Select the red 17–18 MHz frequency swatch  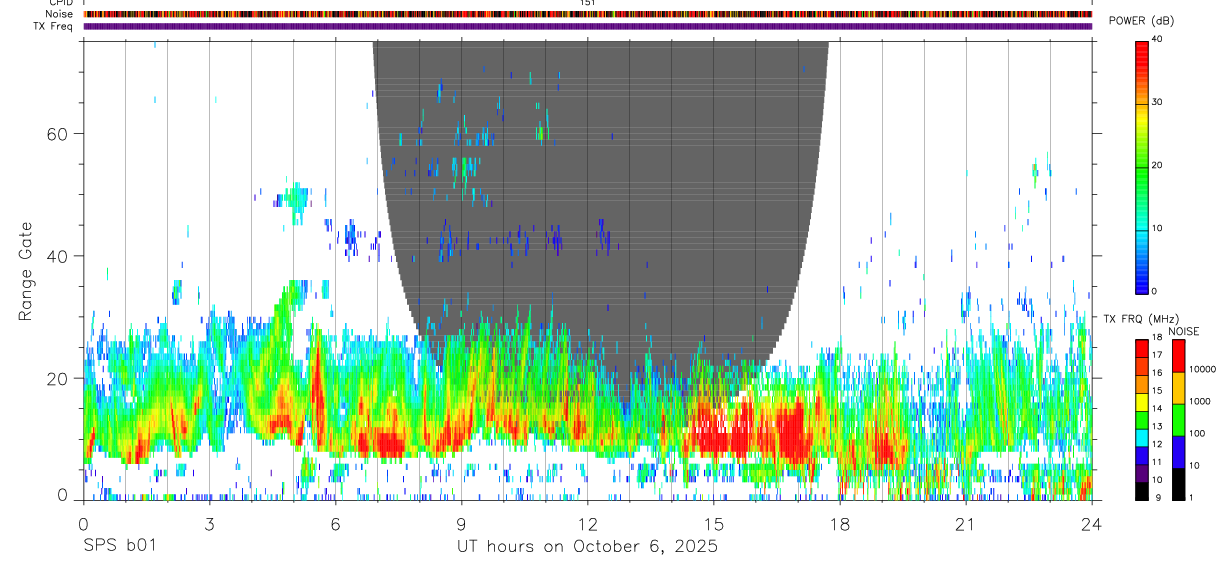[x=1142, y=349]
